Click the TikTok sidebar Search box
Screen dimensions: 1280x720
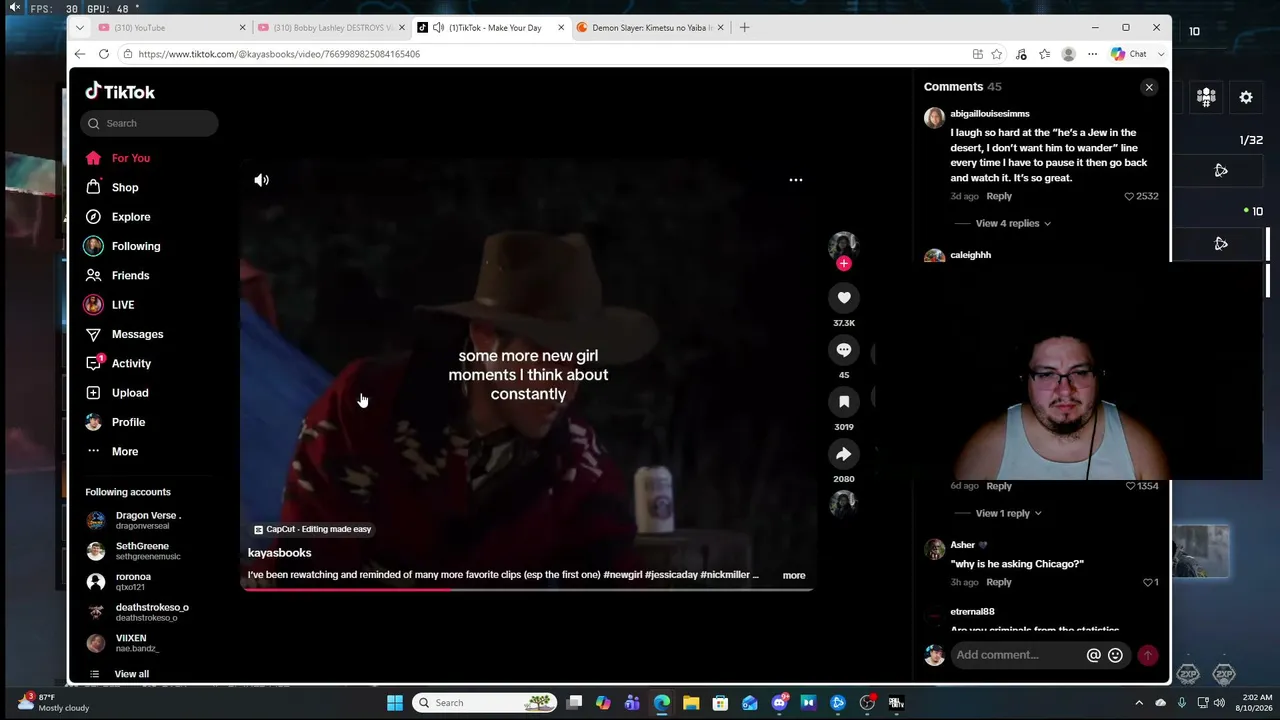[x=149, y=123]
